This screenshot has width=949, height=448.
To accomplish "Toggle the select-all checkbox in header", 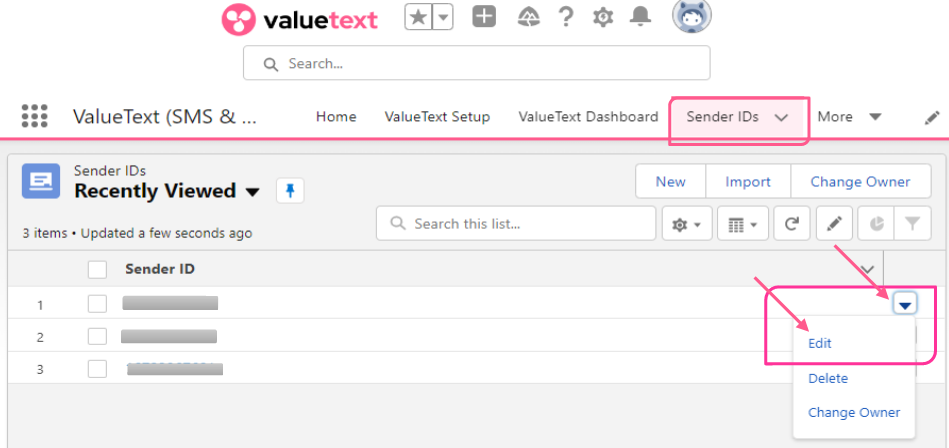I will tap(97, 269).
